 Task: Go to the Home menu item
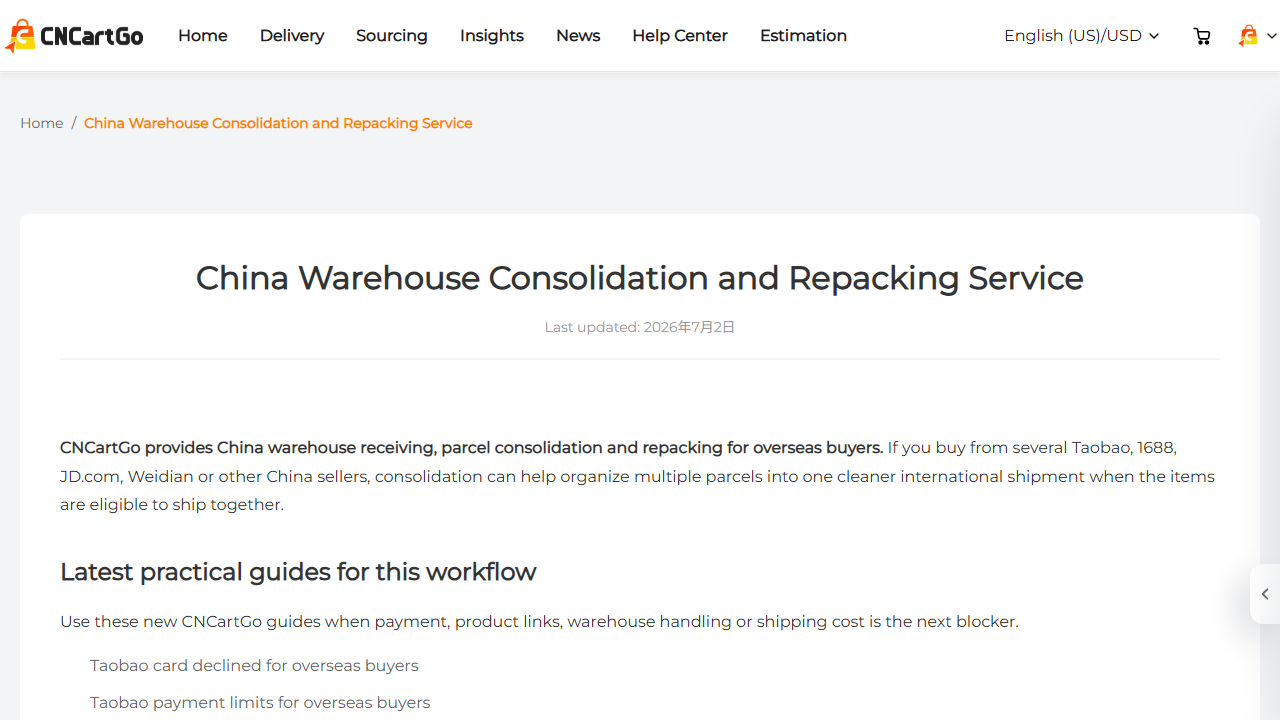(x=203, y=36)
